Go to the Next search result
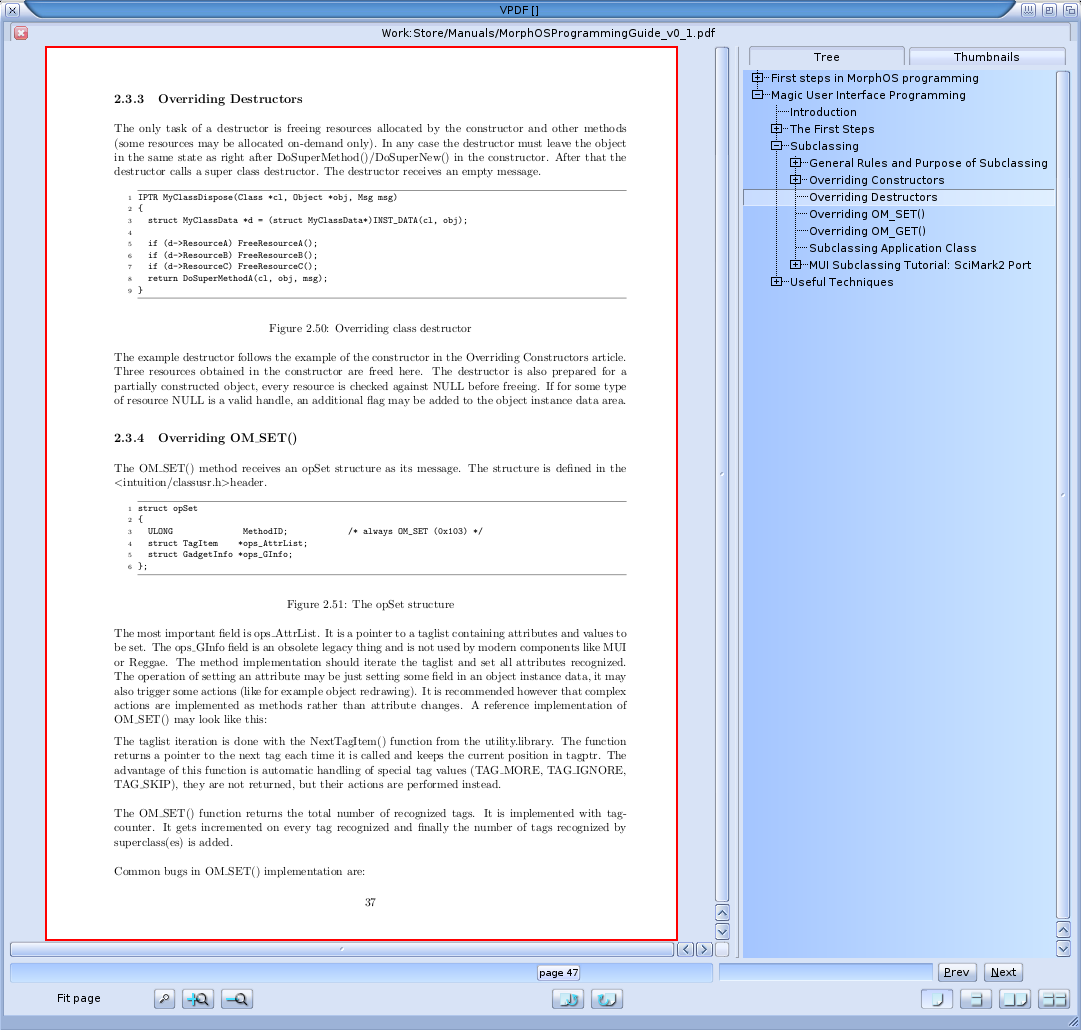 point(1003,972)
